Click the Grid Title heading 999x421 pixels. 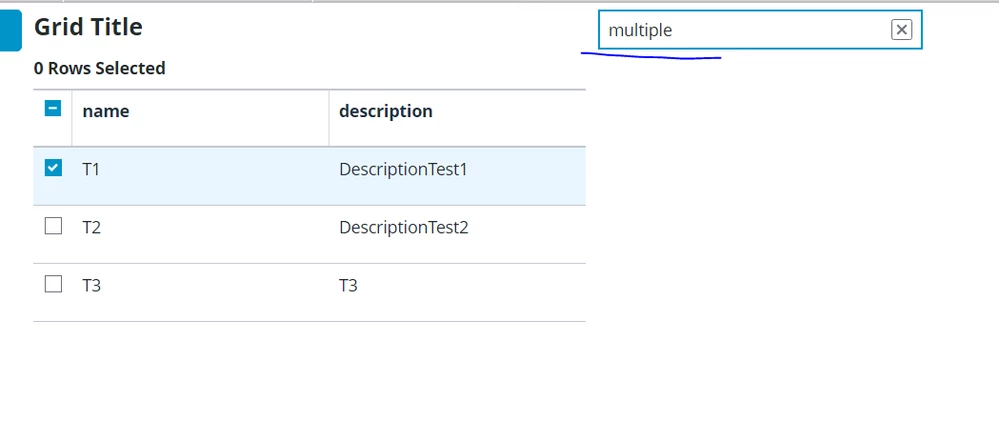(x=88, y=27)
